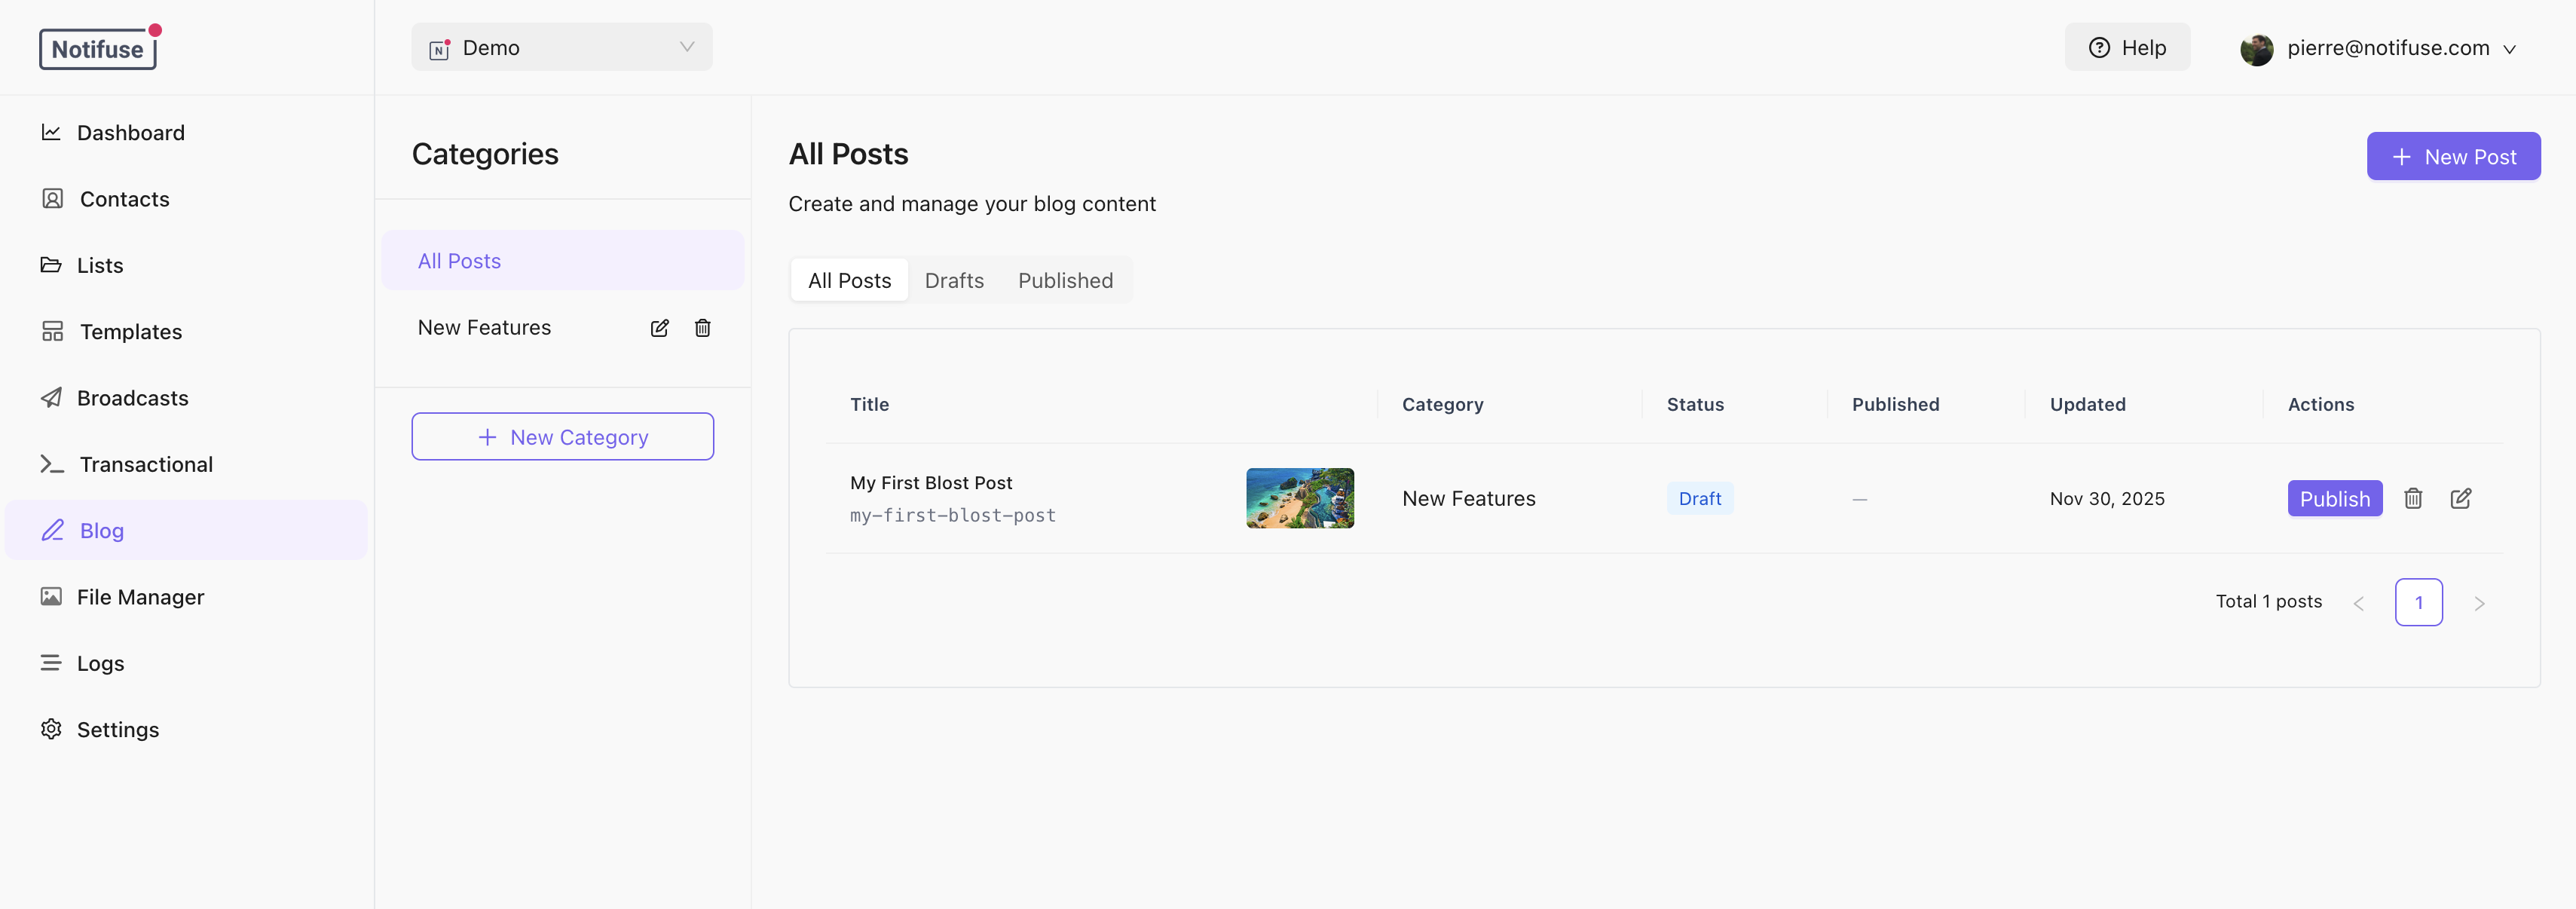Open Transactional via the terminal icon
The width and height of the screenshot is (2576, 909).
click(x=52, y=463)
